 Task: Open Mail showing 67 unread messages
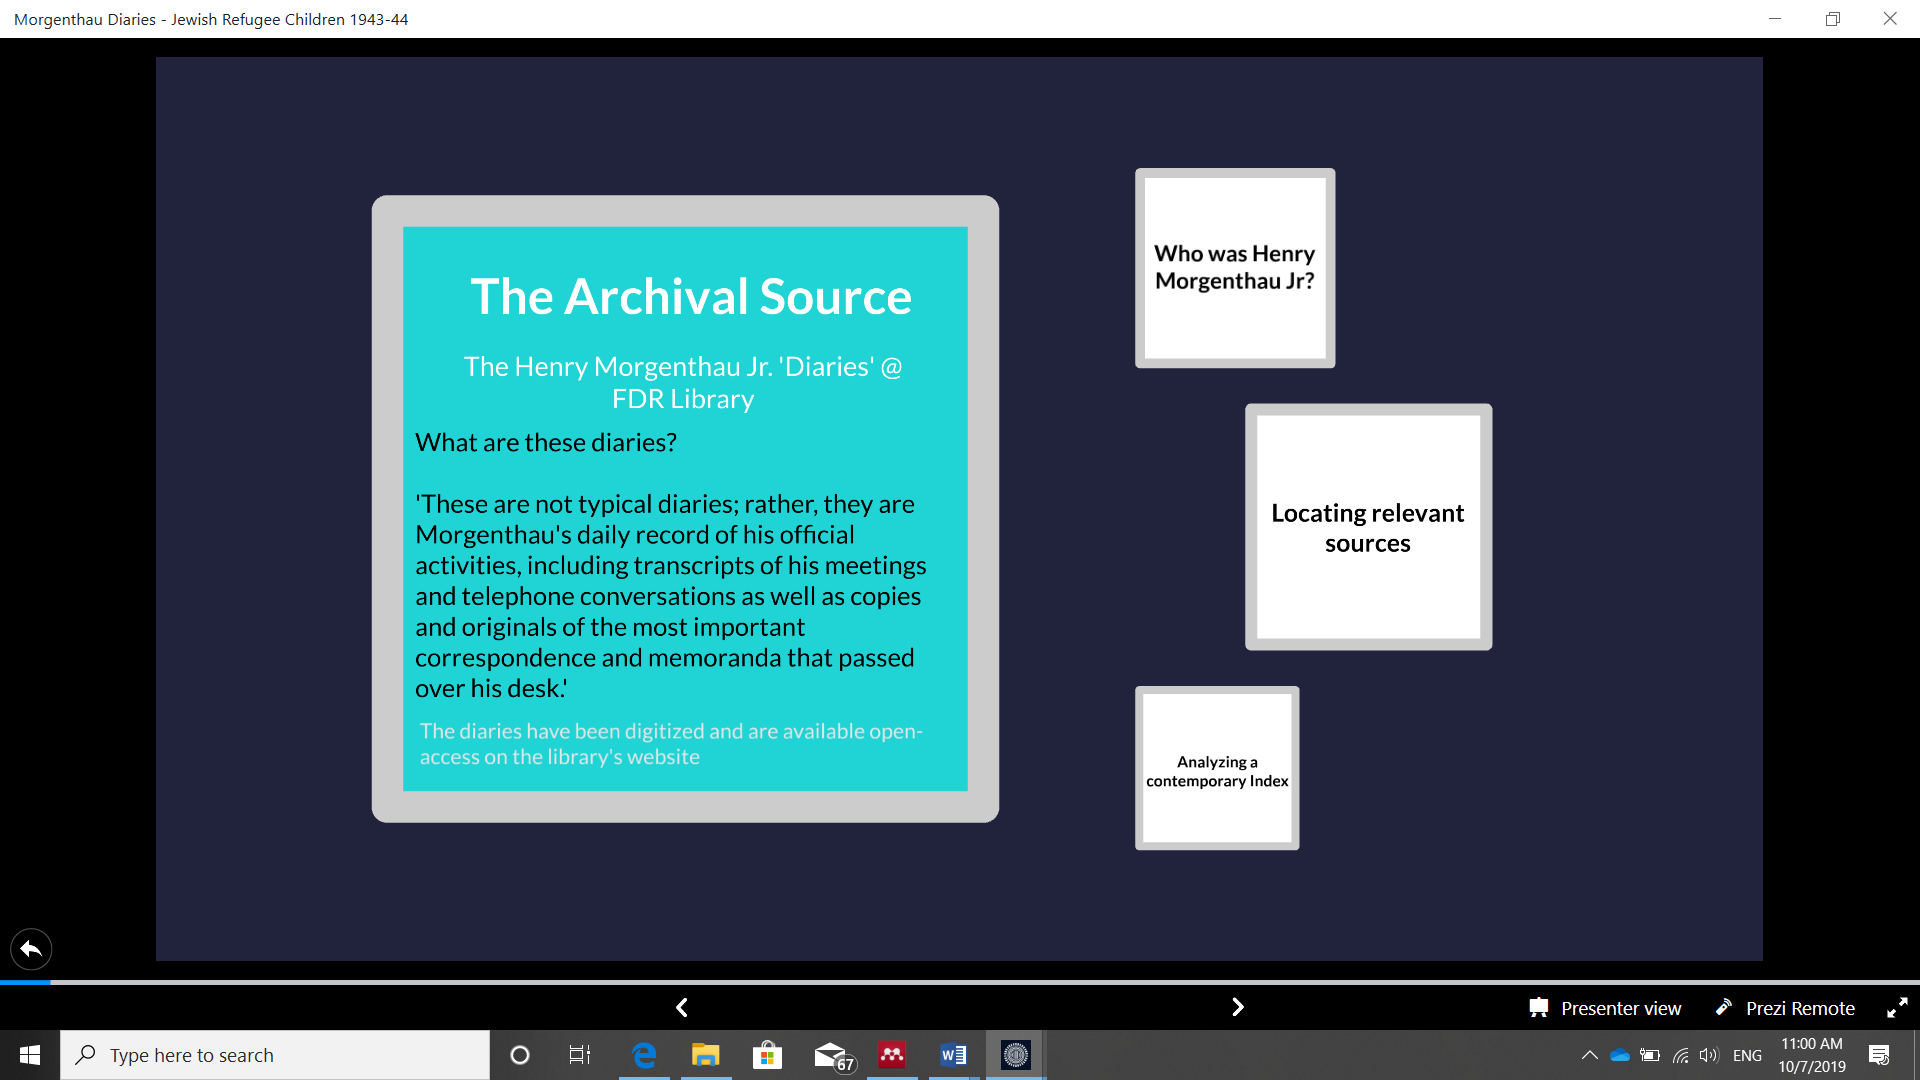[x=830, y=1055]
